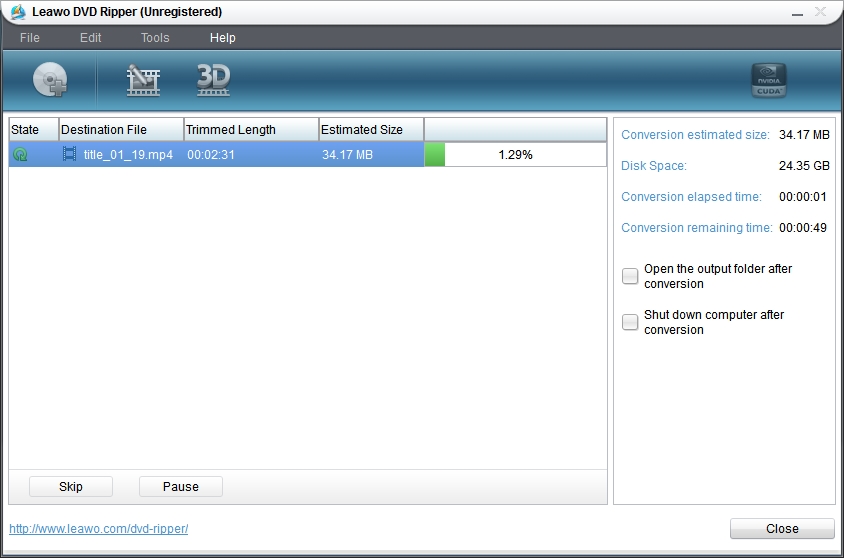The width and height of the screenshot is (844, 558).
Task: Open the Edit menu
Action: point(91,38)
